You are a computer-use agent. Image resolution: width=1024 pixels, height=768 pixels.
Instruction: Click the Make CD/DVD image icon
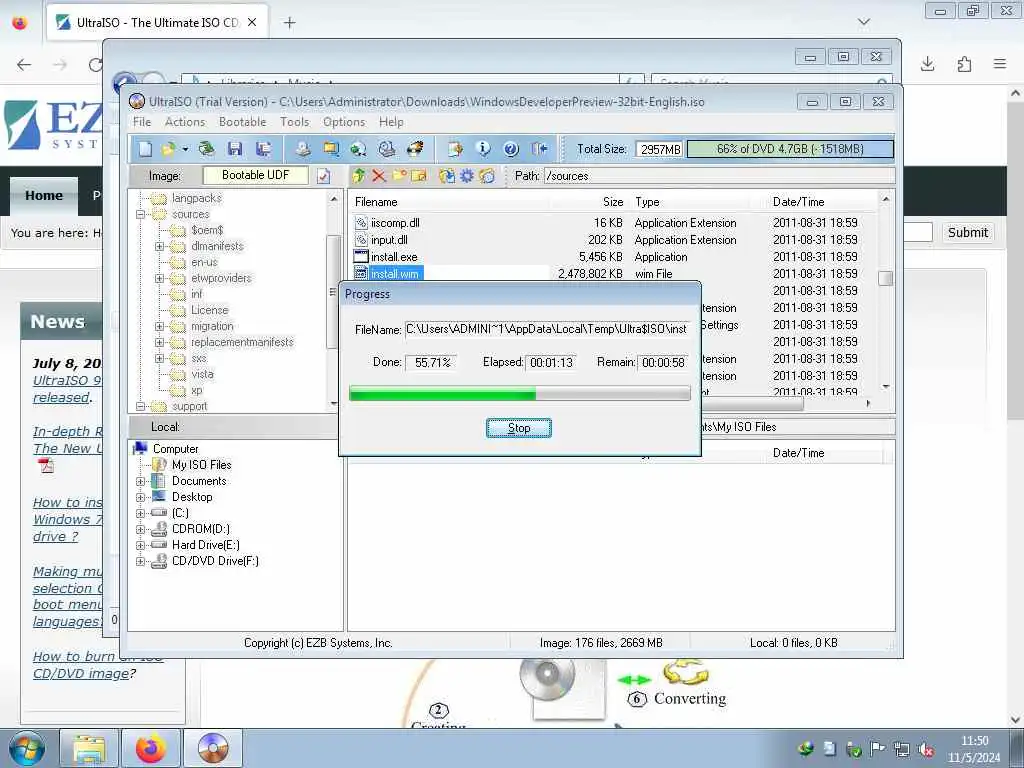point(302,149)
